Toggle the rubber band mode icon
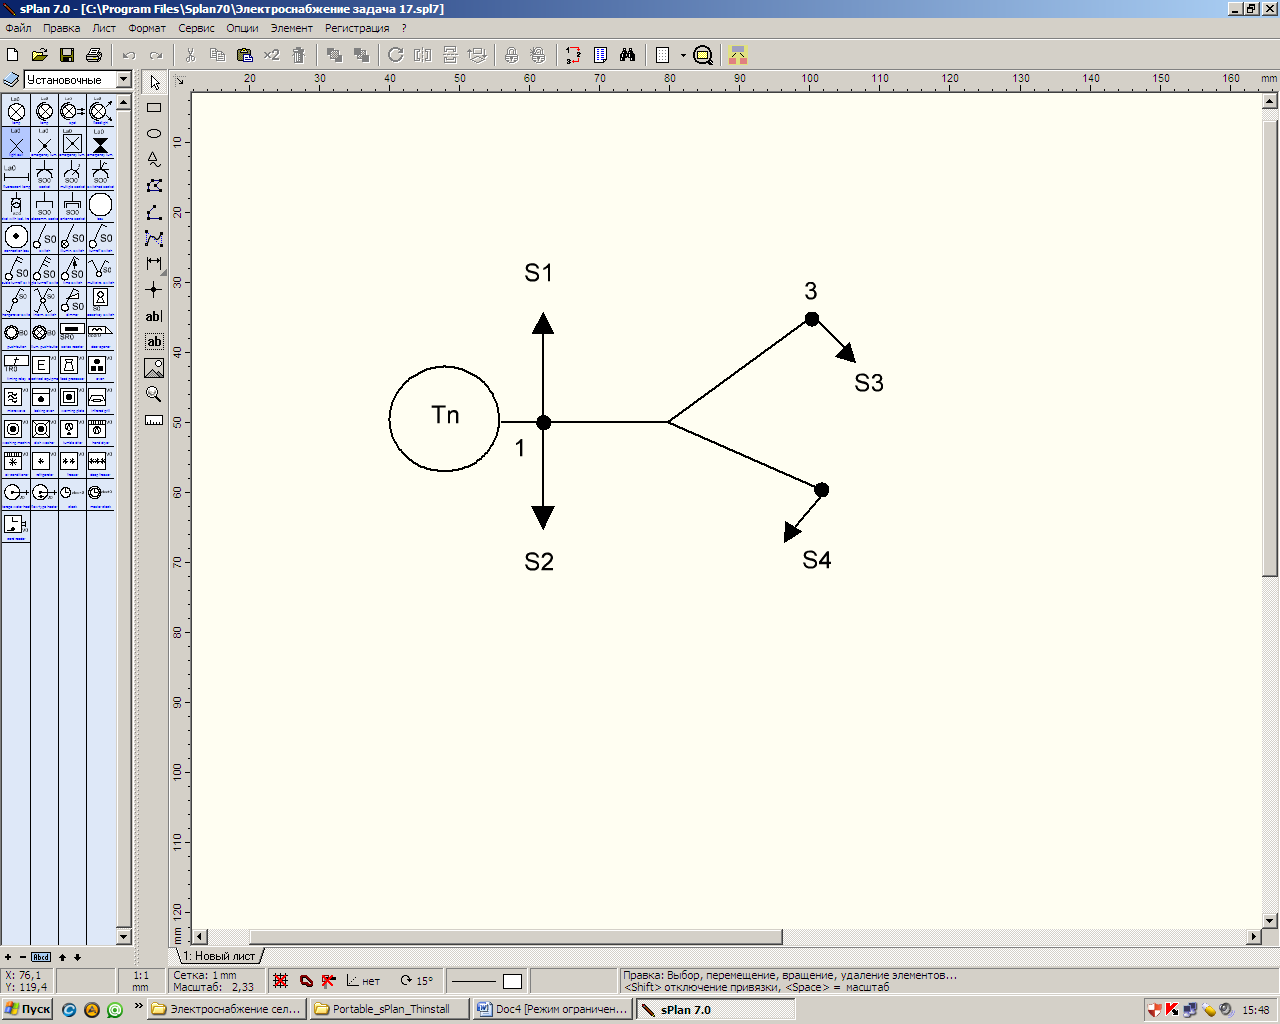Viewport: 1280px width, 1024px height. click(x=306, y=981)
